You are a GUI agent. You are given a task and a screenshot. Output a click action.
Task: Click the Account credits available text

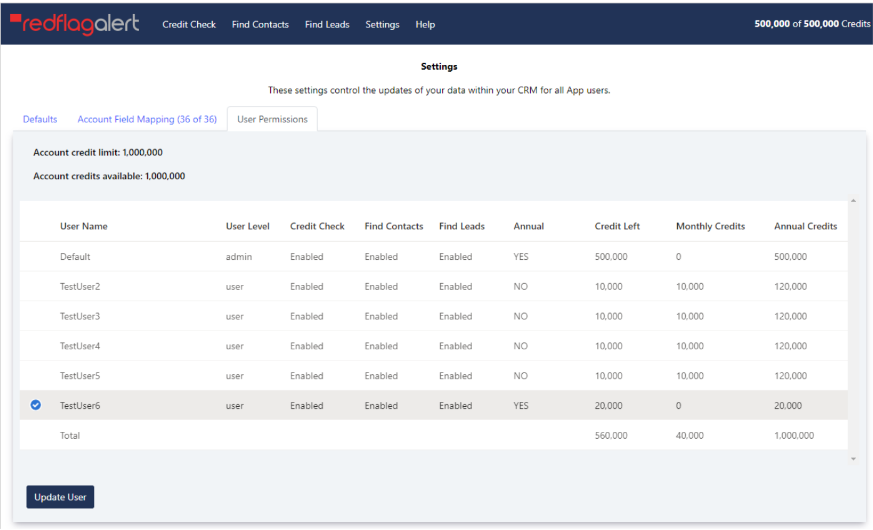coord(109,176)
